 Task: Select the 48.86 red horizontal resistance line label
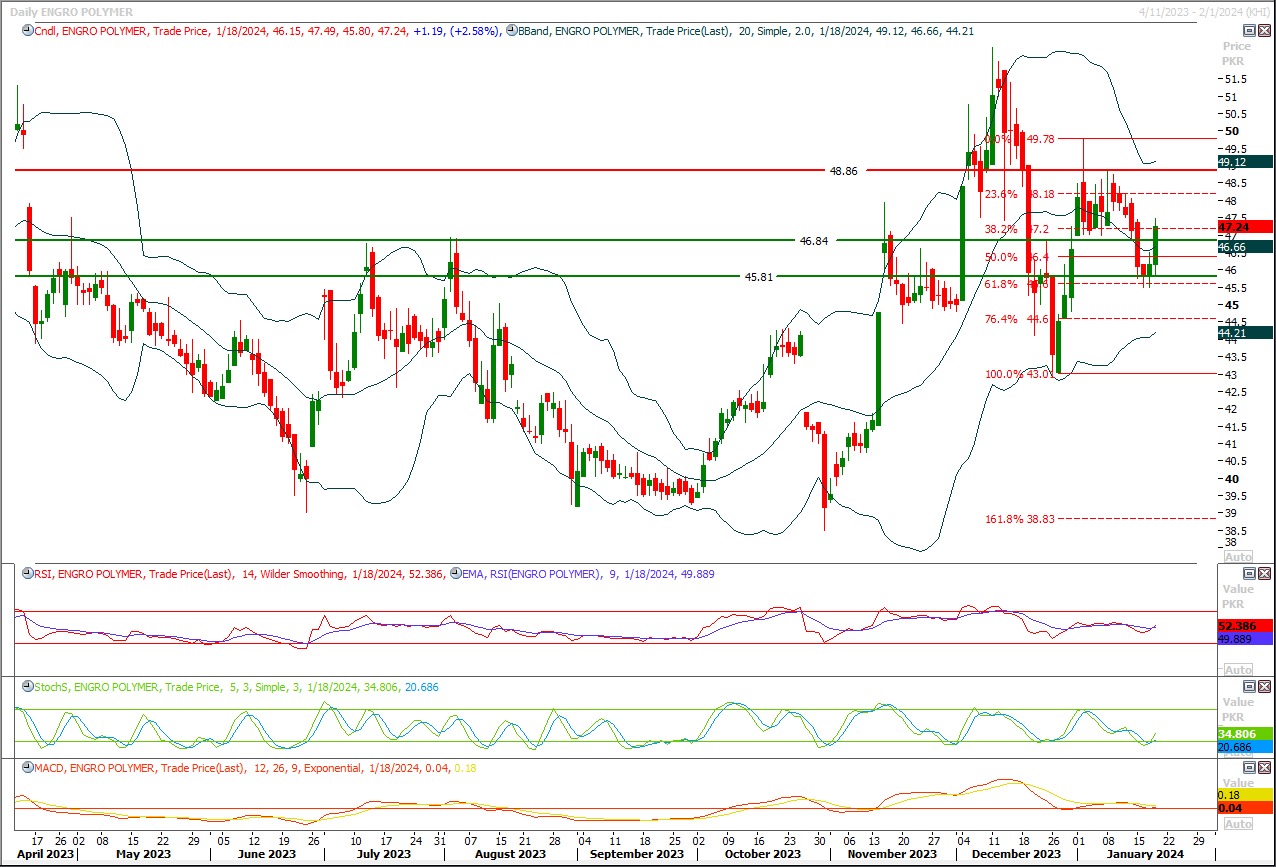(x=843, y=171)
